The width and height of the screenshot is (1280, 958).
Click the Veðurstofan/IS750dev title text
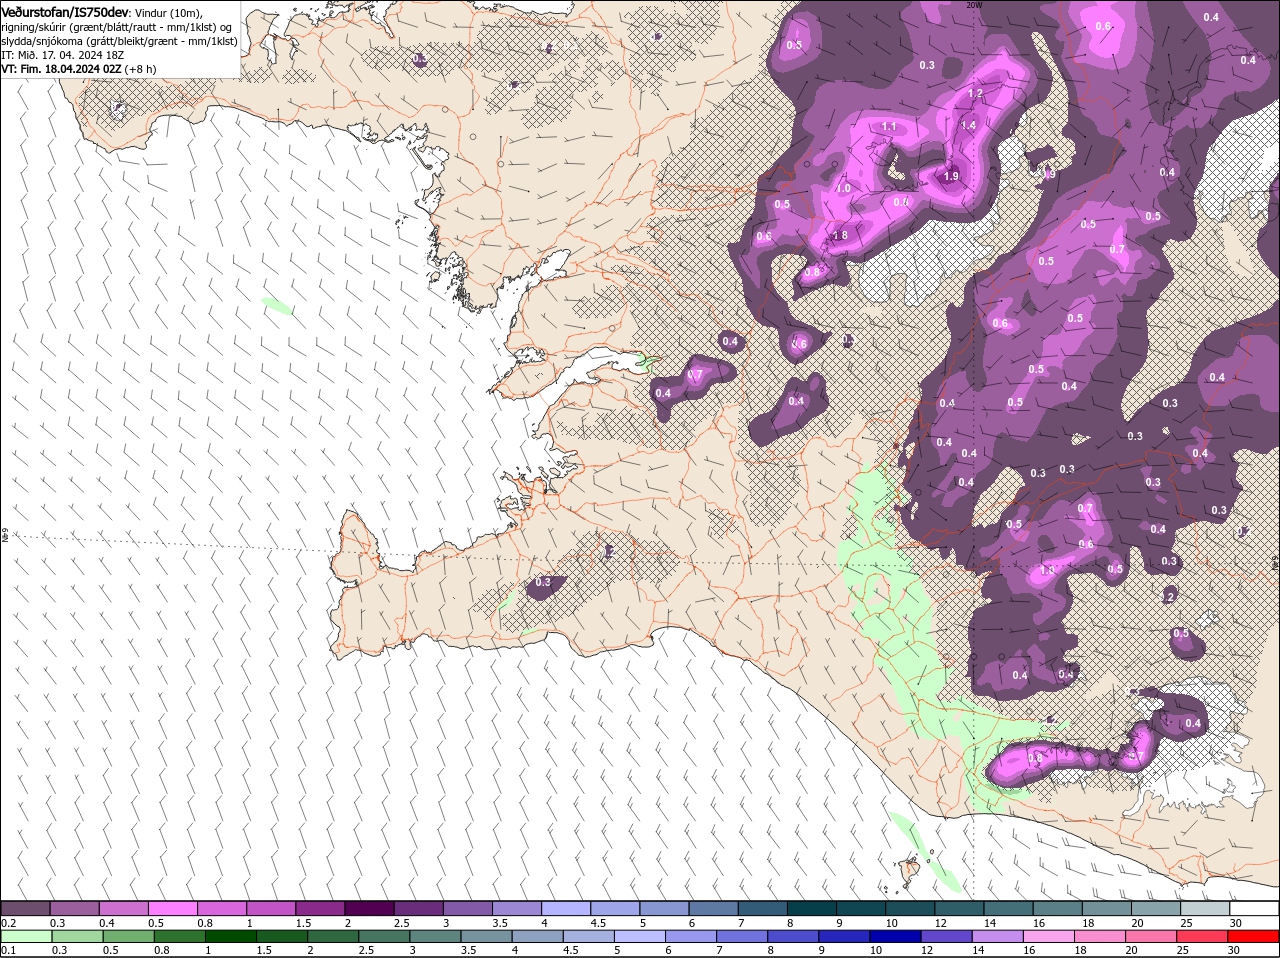[x=65, y=12]
